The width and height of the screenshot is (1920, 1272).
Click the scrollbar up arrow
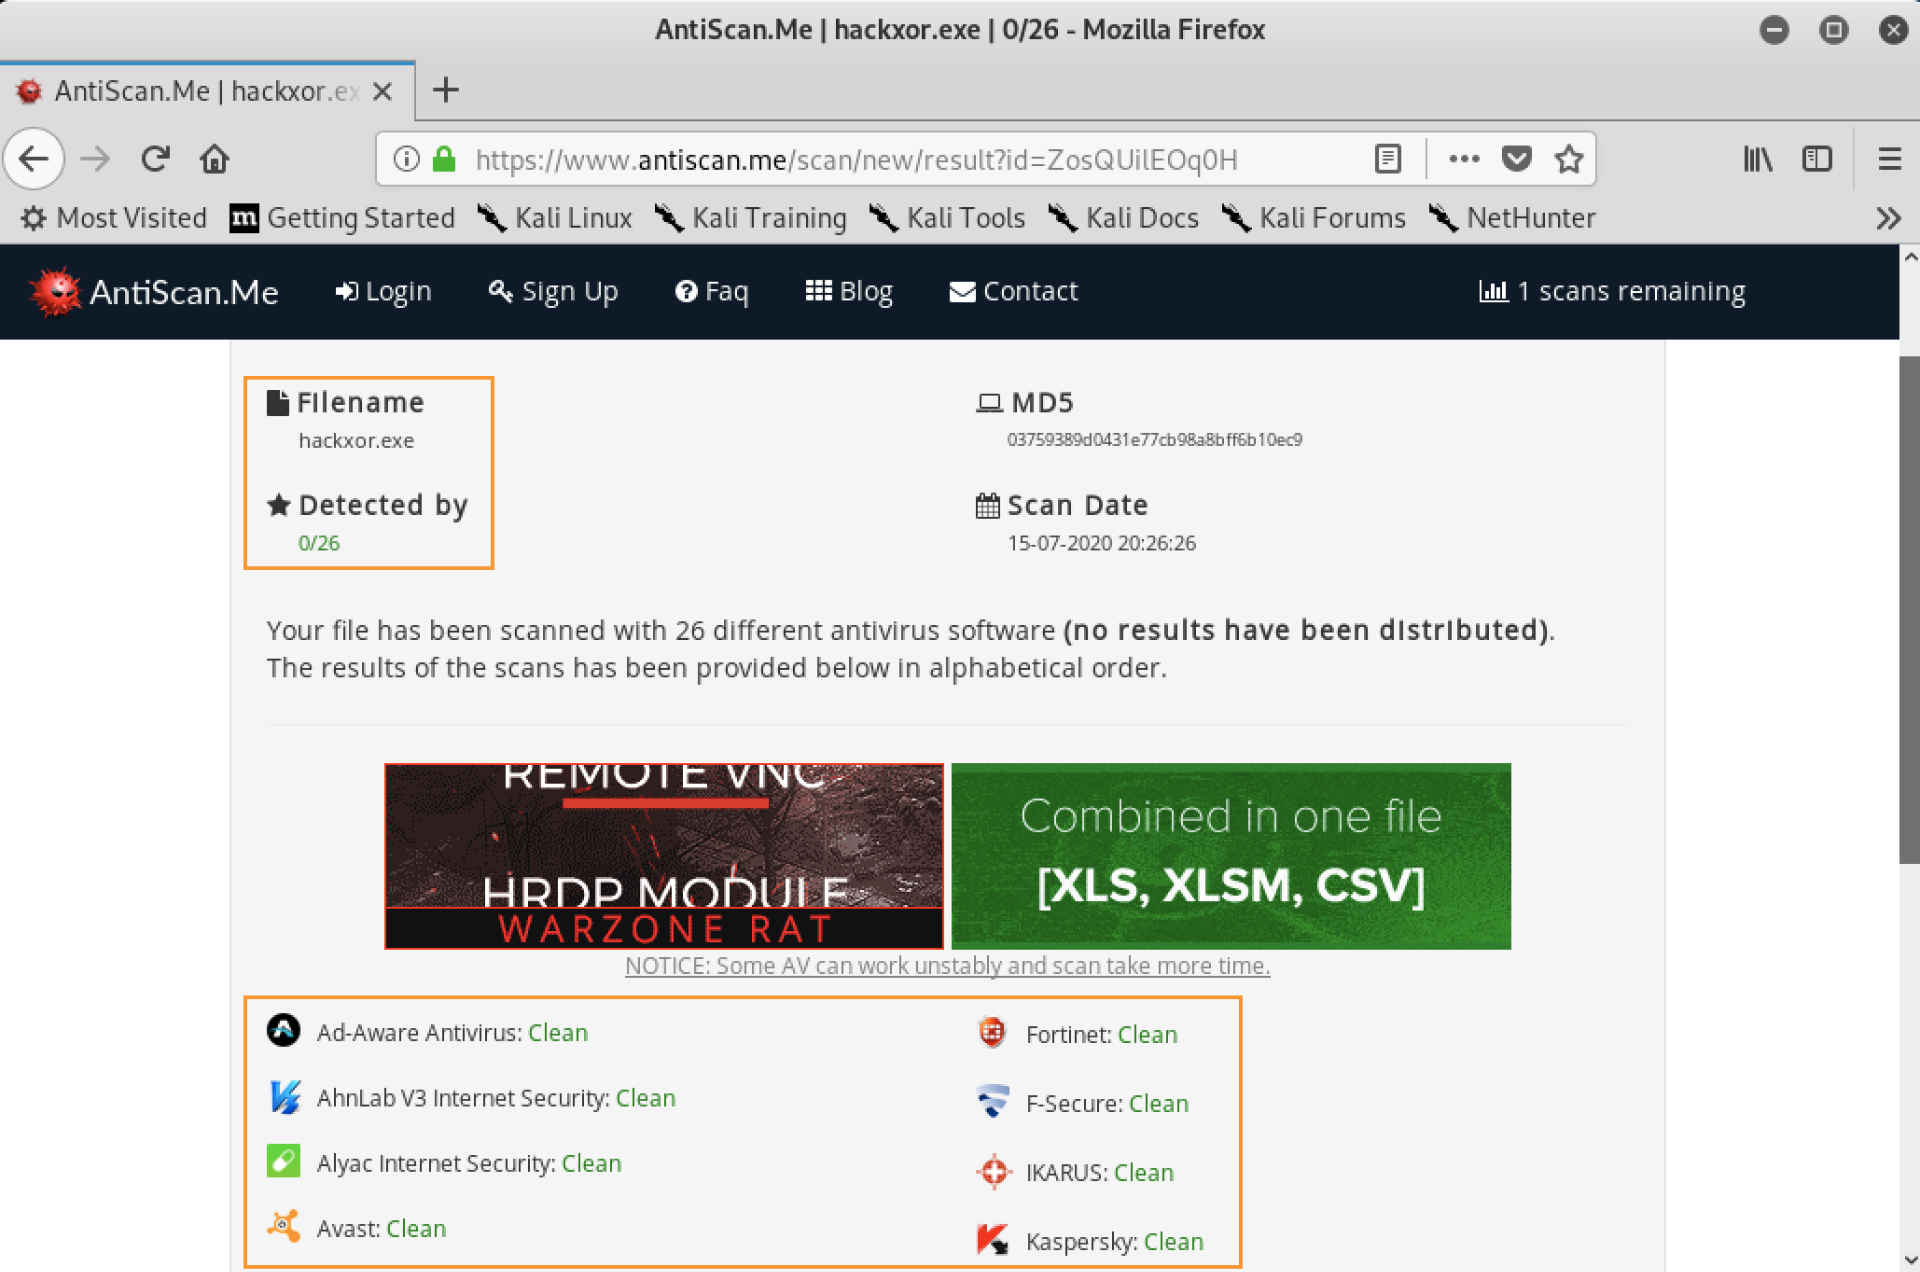coord(1910,257)
